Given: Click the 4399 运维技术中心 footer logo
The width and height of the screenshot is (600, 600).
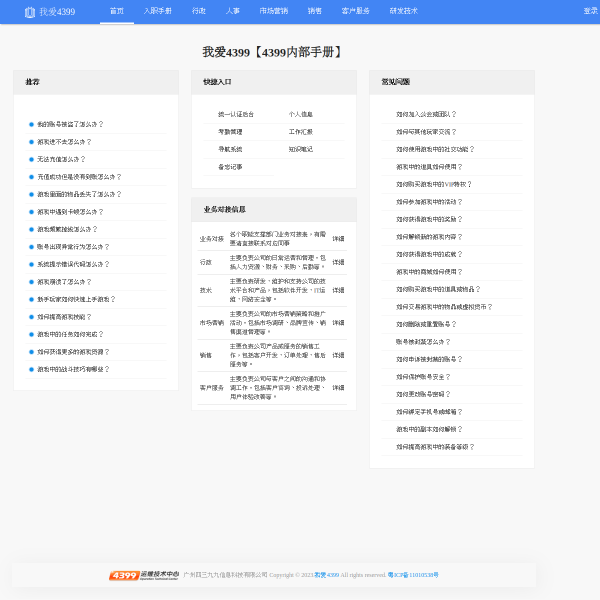Looking at the screenshot, I should tap(144, 575).
